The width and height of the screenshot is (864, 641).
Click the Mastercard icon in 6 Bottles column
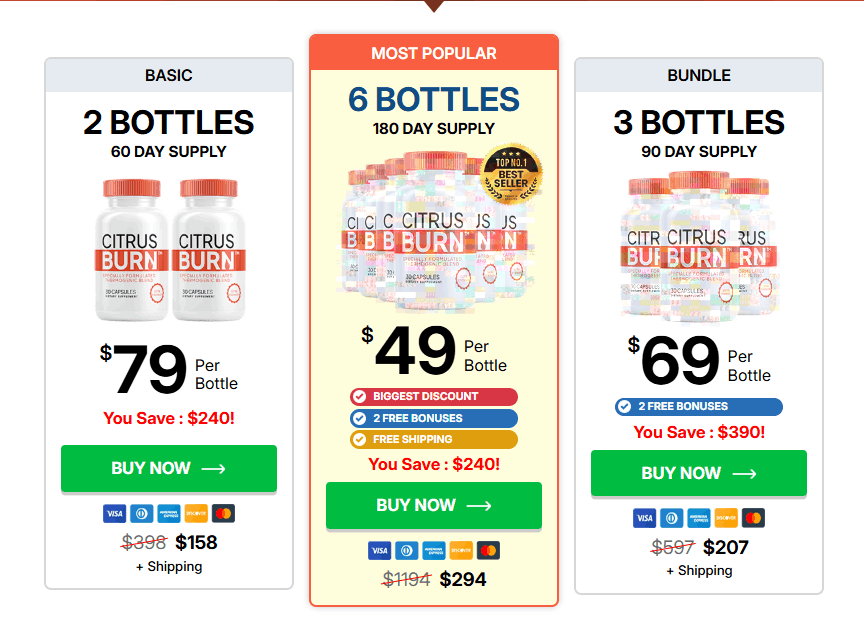[x=488, y=550]
